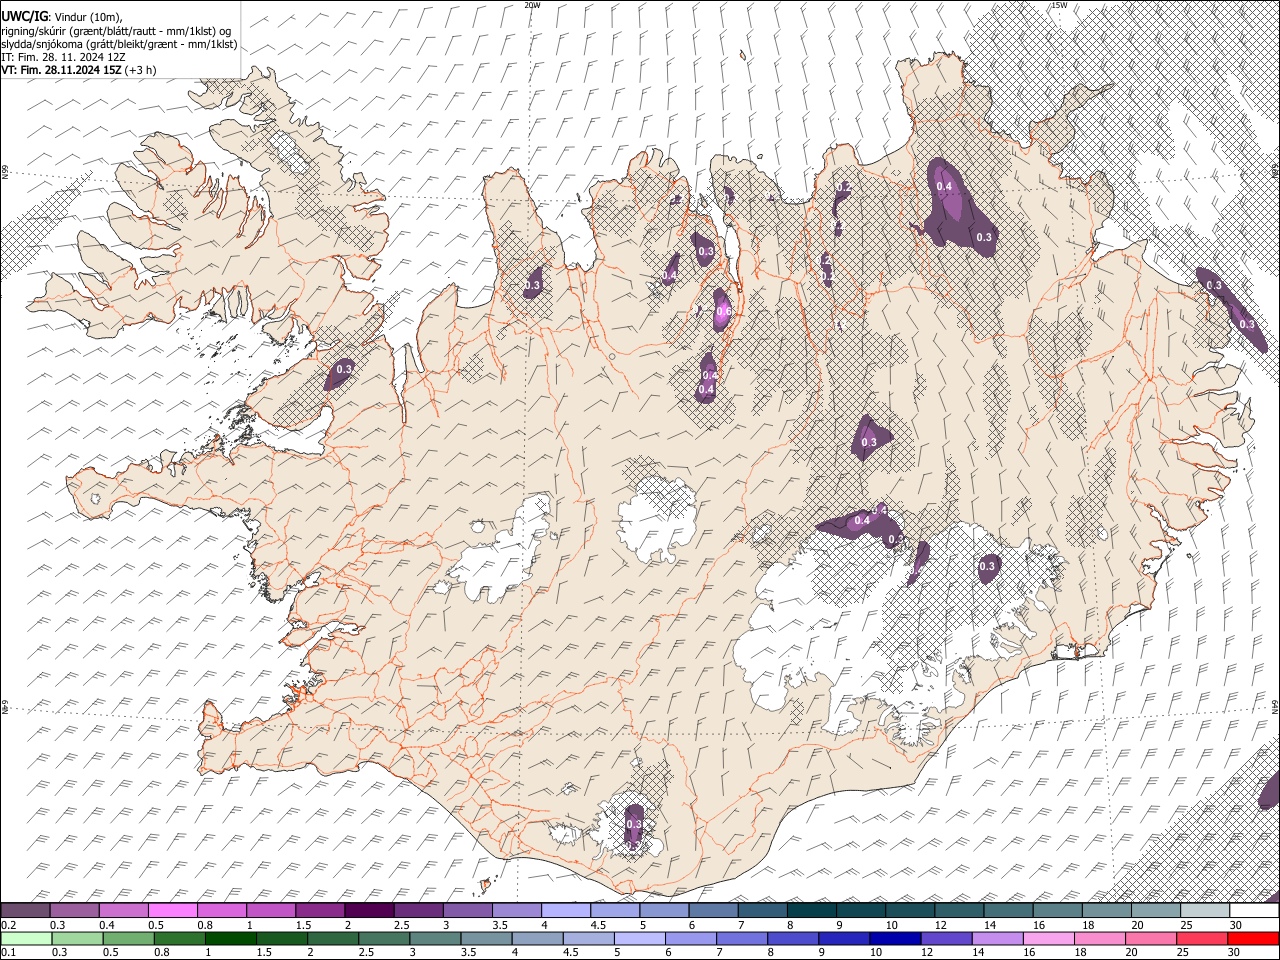Viewport: 1280px width, 960px height.
Task: Click the '0.3' value on the Mýrdalsjökull glacier patch in the south
Action: (634, 824)
